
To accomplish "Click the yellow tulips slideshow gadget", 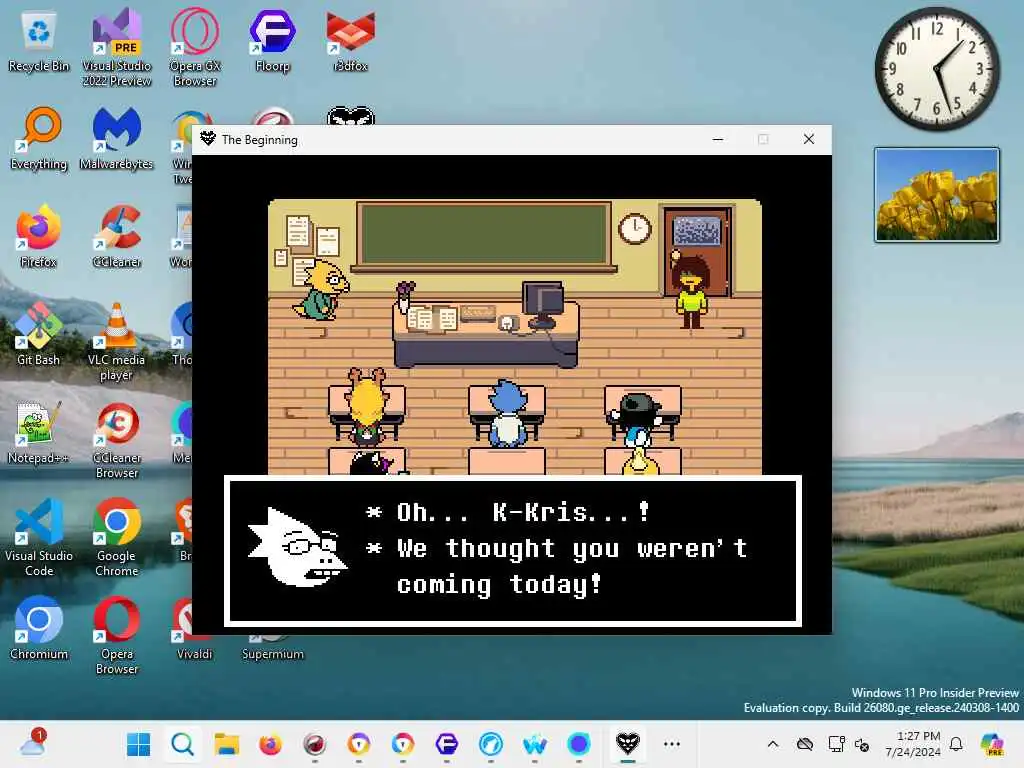I will coord(936,195).
